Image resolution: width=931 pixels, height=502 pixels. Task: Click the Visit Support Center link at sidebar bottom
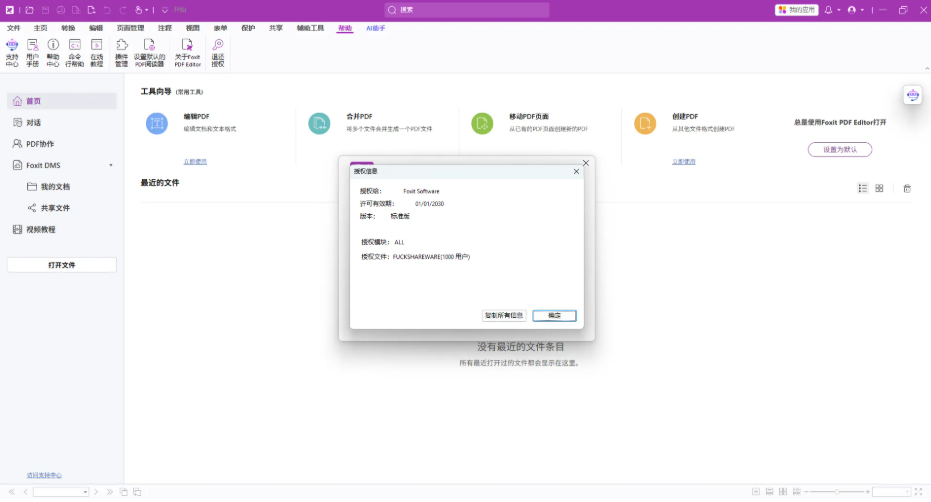pyautogui.click(x=44, y=475)
